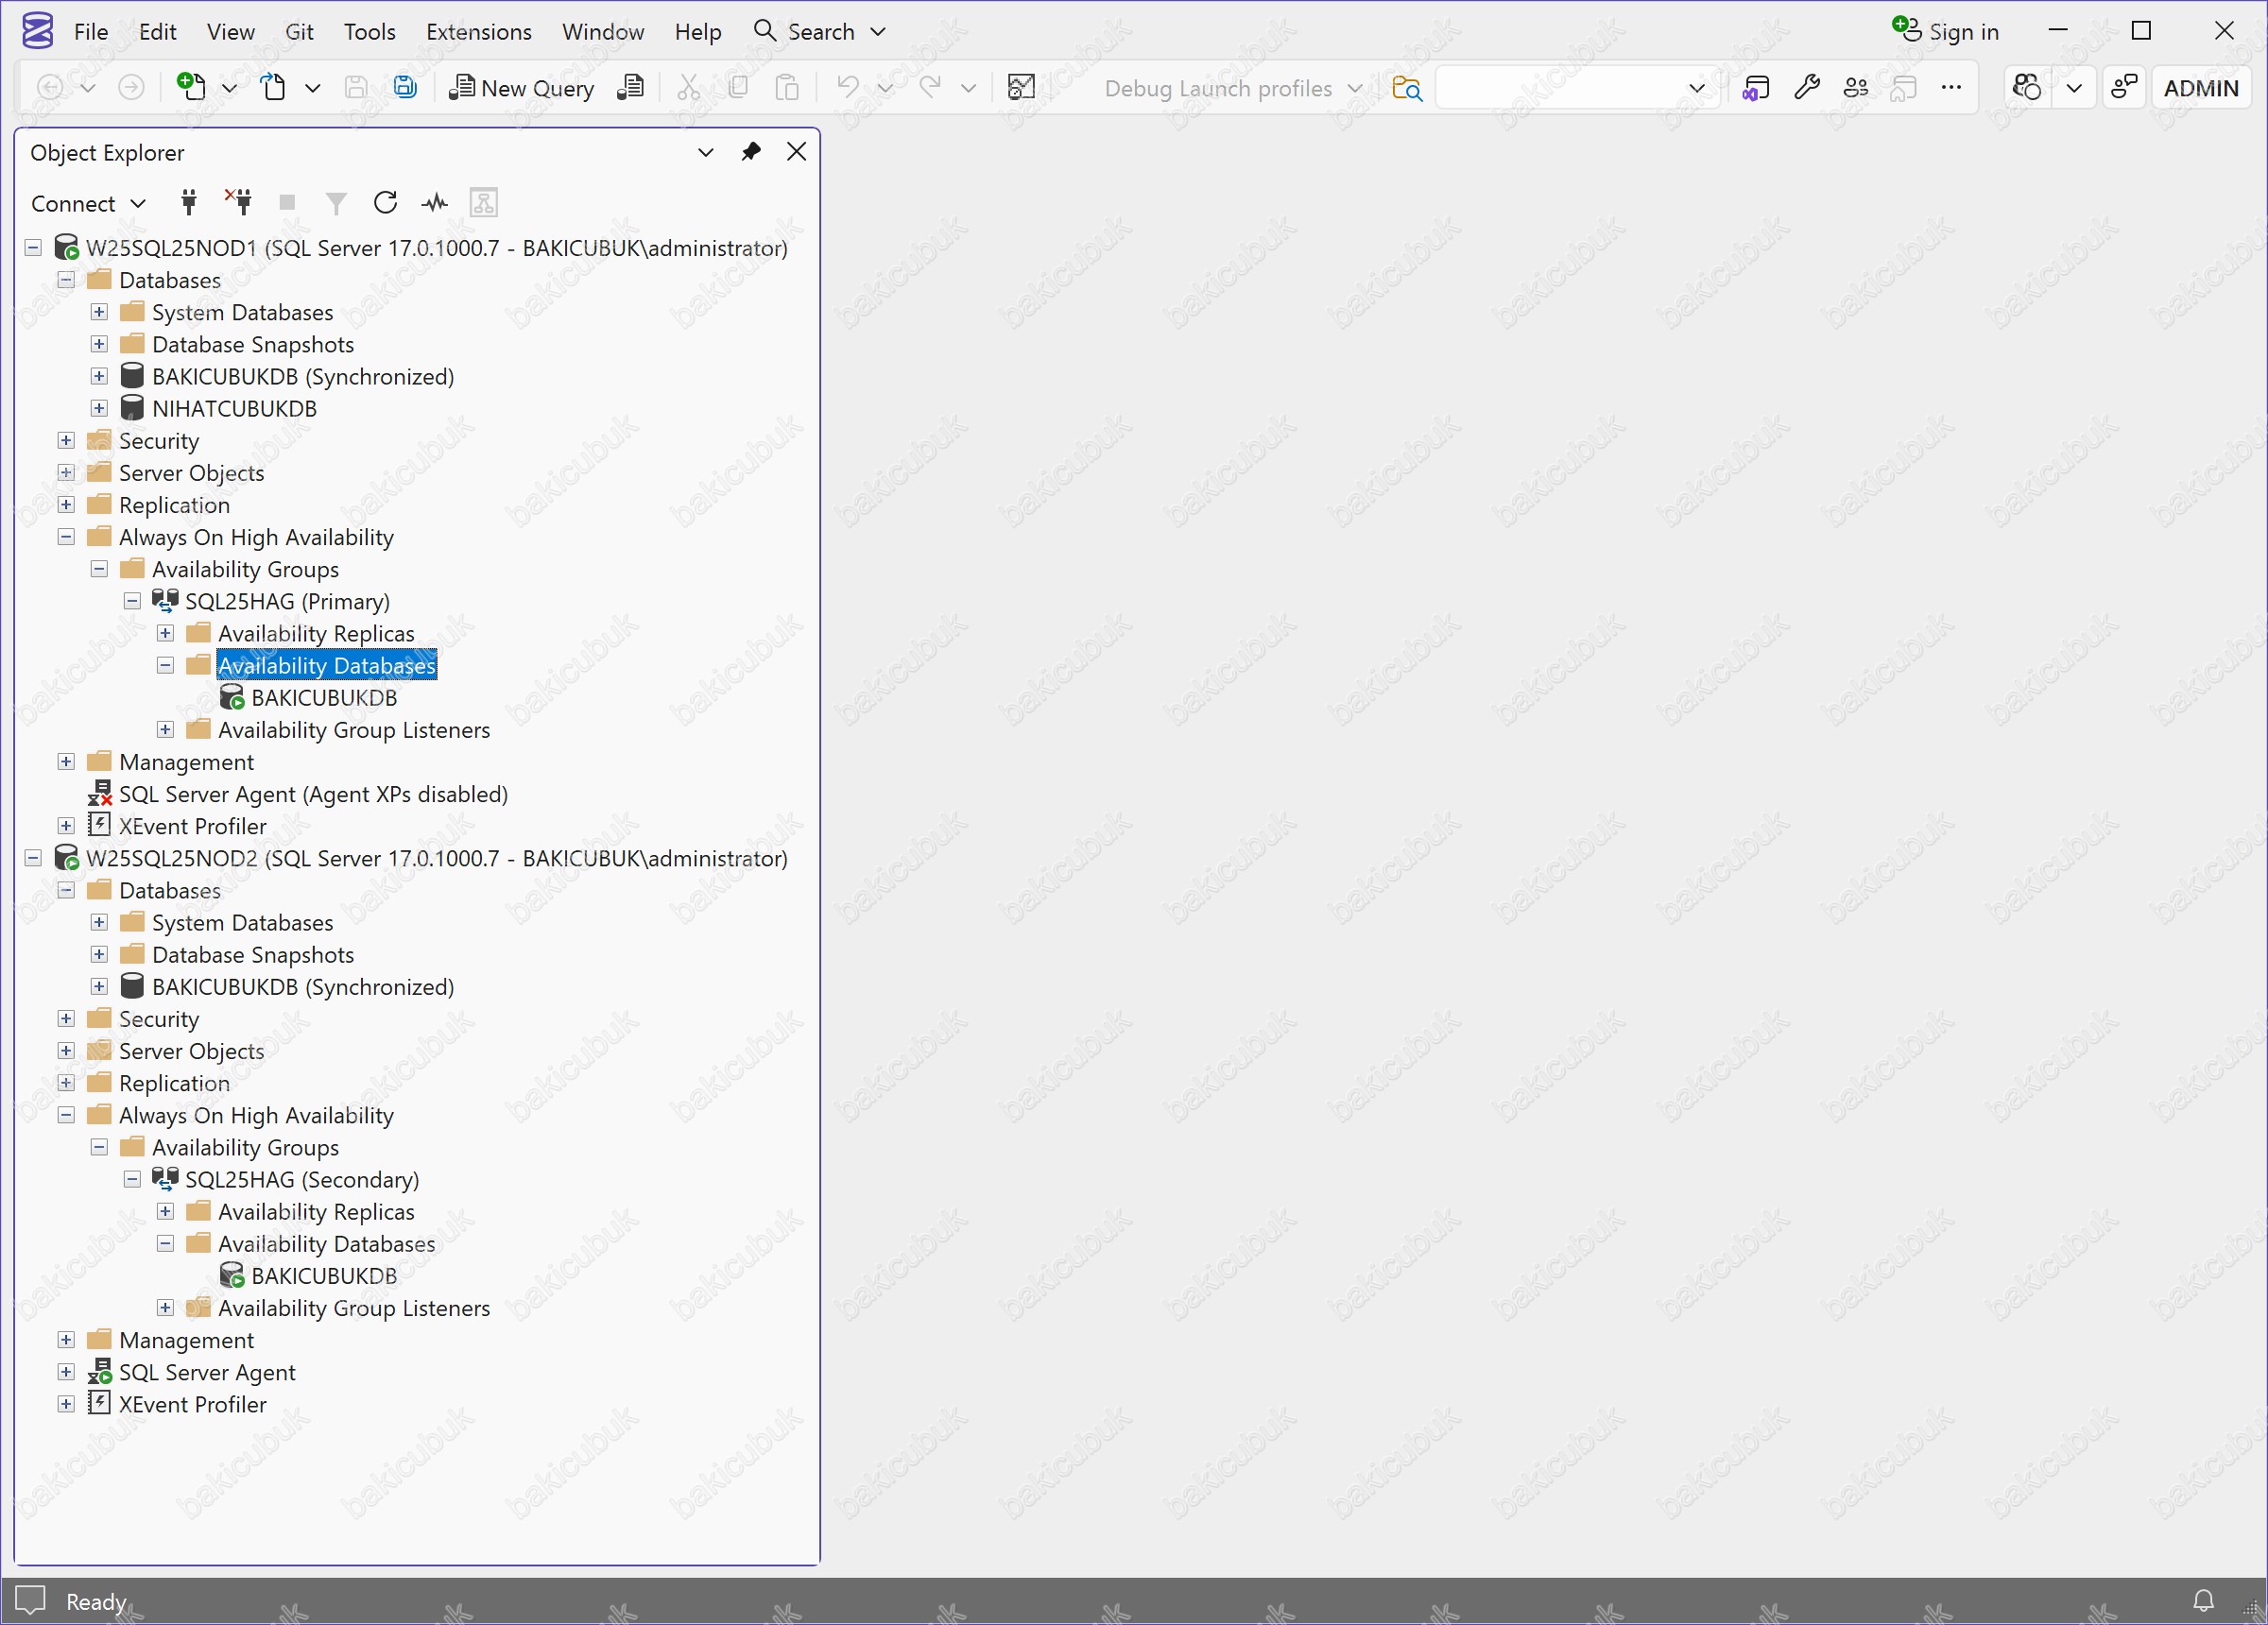Open the Extensions menu
Viewport: 2268px width, 1625px height.
click(x=478, y=31)
